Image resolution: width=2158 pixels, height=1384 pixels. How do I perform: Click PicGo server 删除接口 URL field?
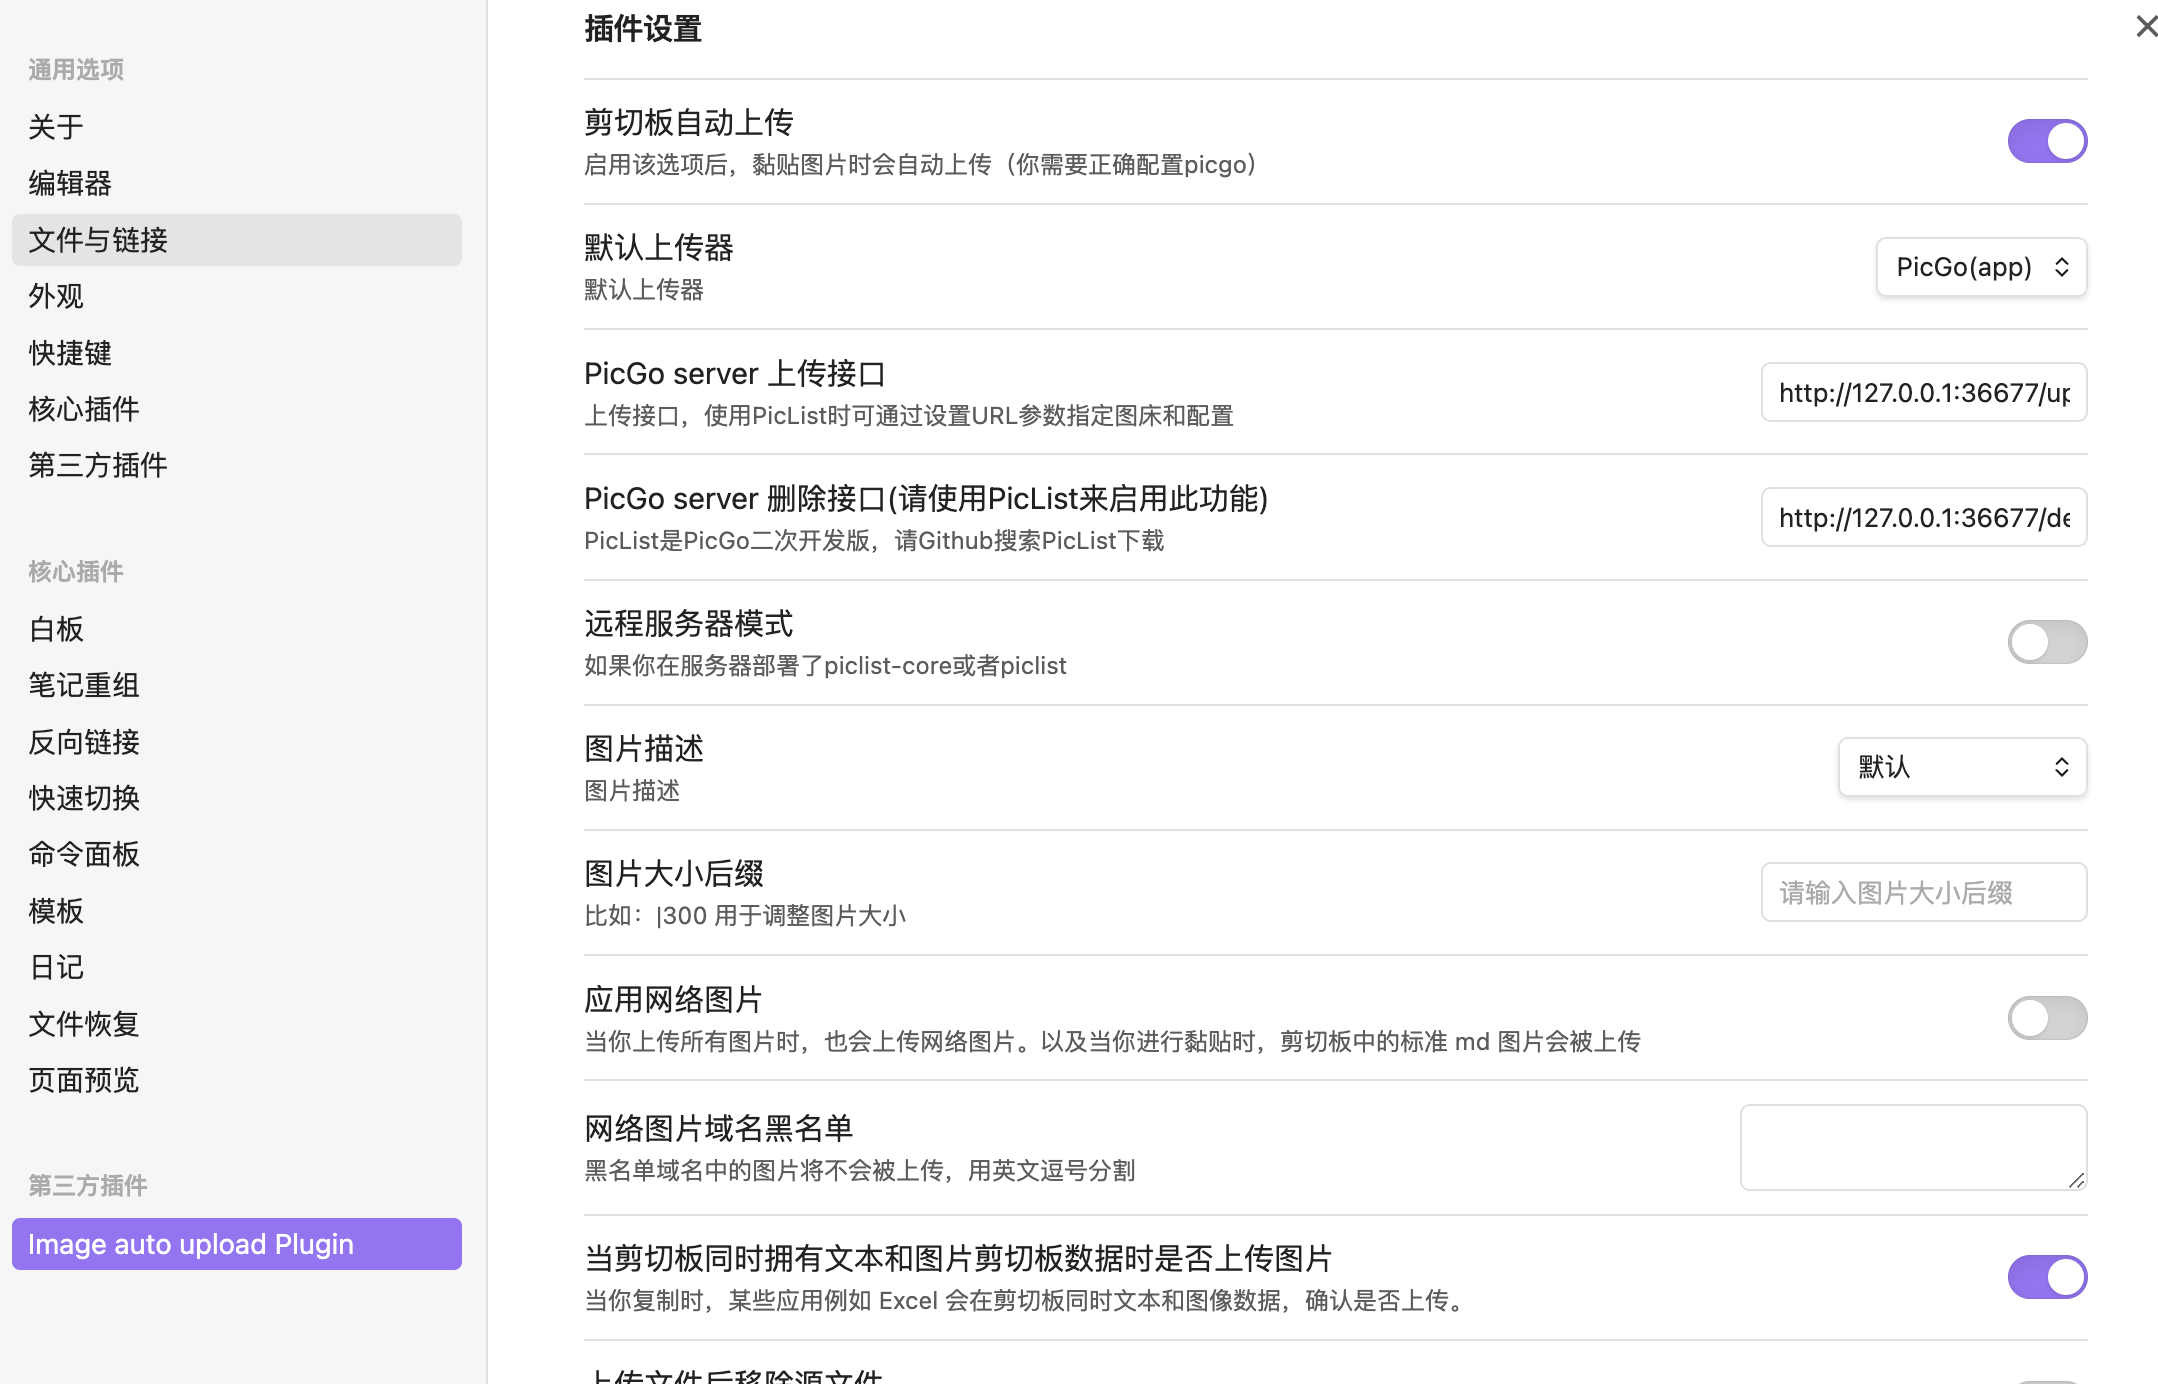1923,518
